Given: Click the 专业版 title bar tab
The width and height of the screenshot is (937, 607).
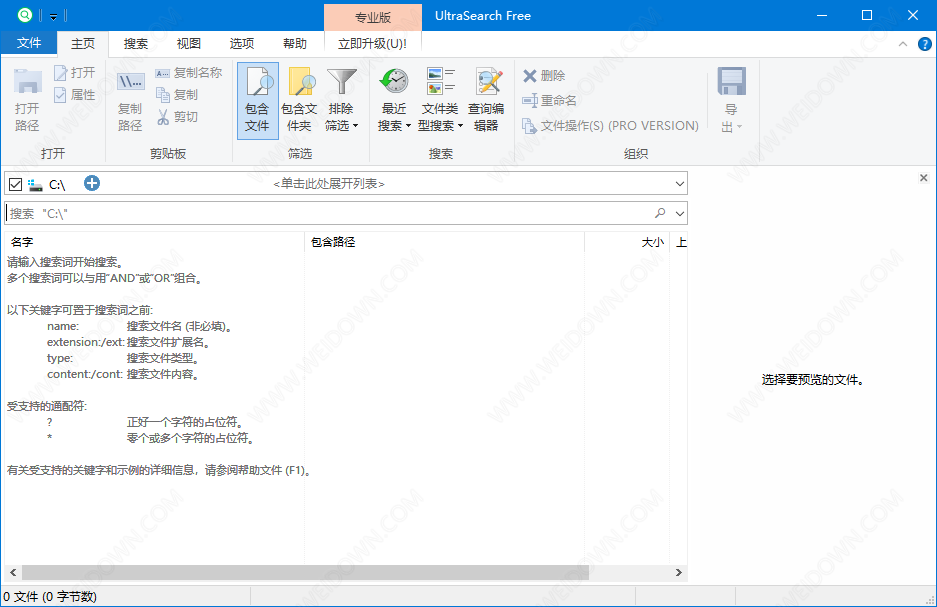Looking at the screenshot, I should coord(373,17).
